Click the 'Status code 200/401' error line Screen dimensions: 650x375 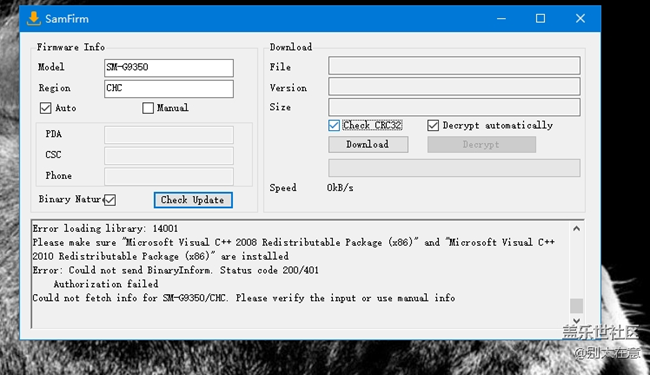[175, 271]
